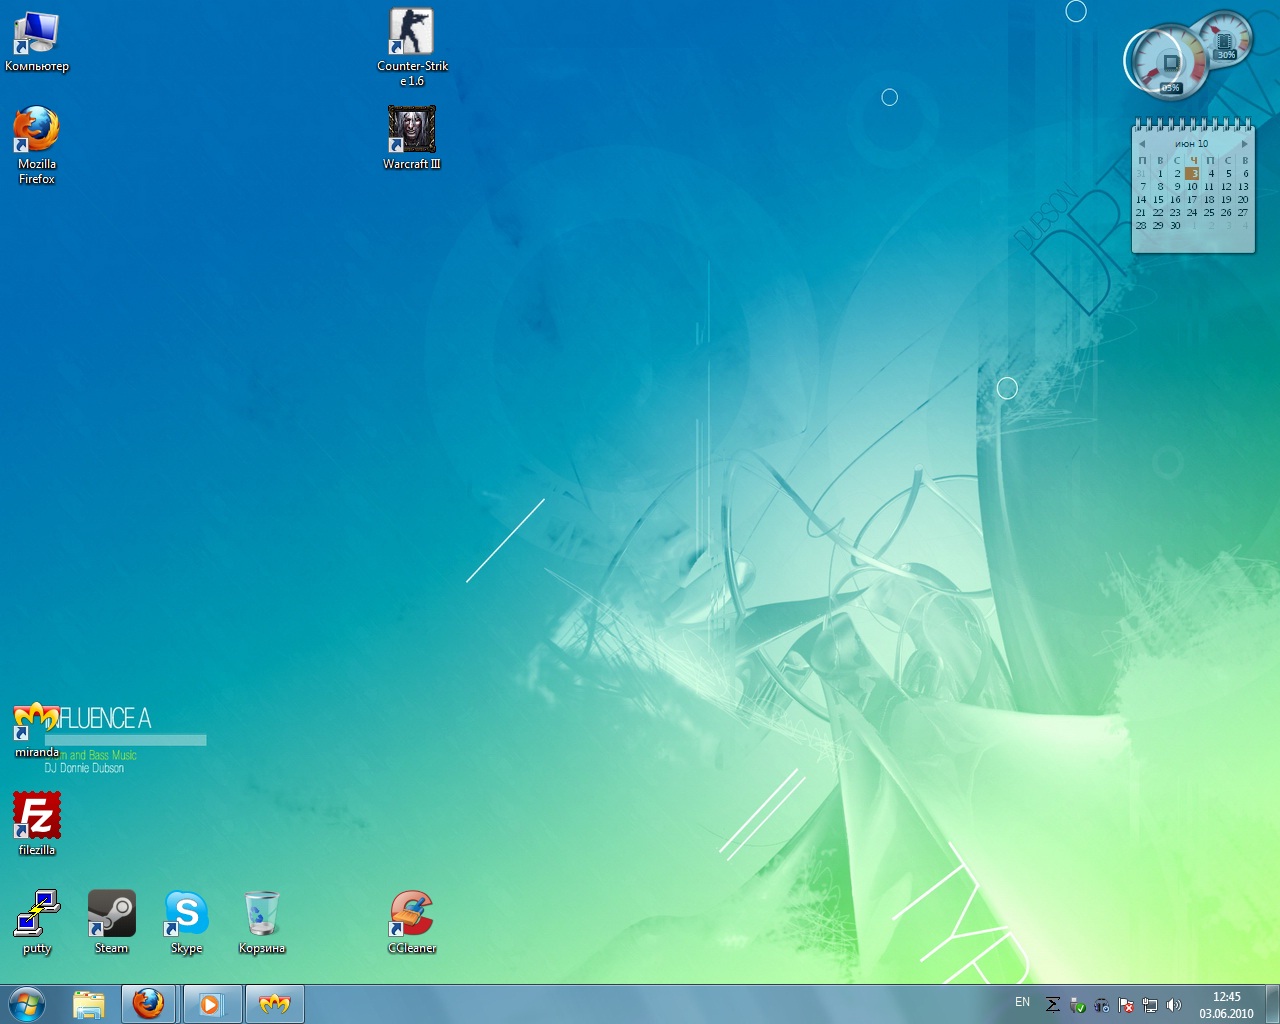The image size is (1280, 1024).
Task: Switch the EN input language indicator
Action: point(1022,1002)
